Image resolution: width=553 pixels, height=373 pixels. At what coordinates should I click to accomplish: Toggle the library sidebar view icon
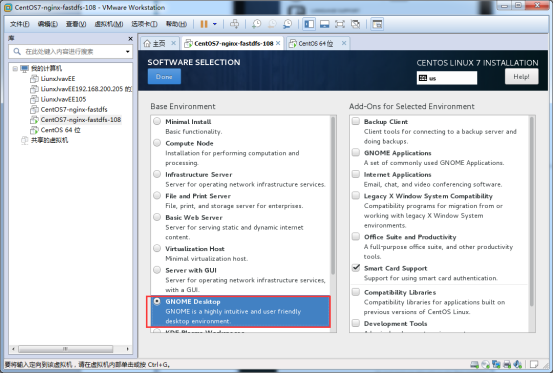click(309, 24)
